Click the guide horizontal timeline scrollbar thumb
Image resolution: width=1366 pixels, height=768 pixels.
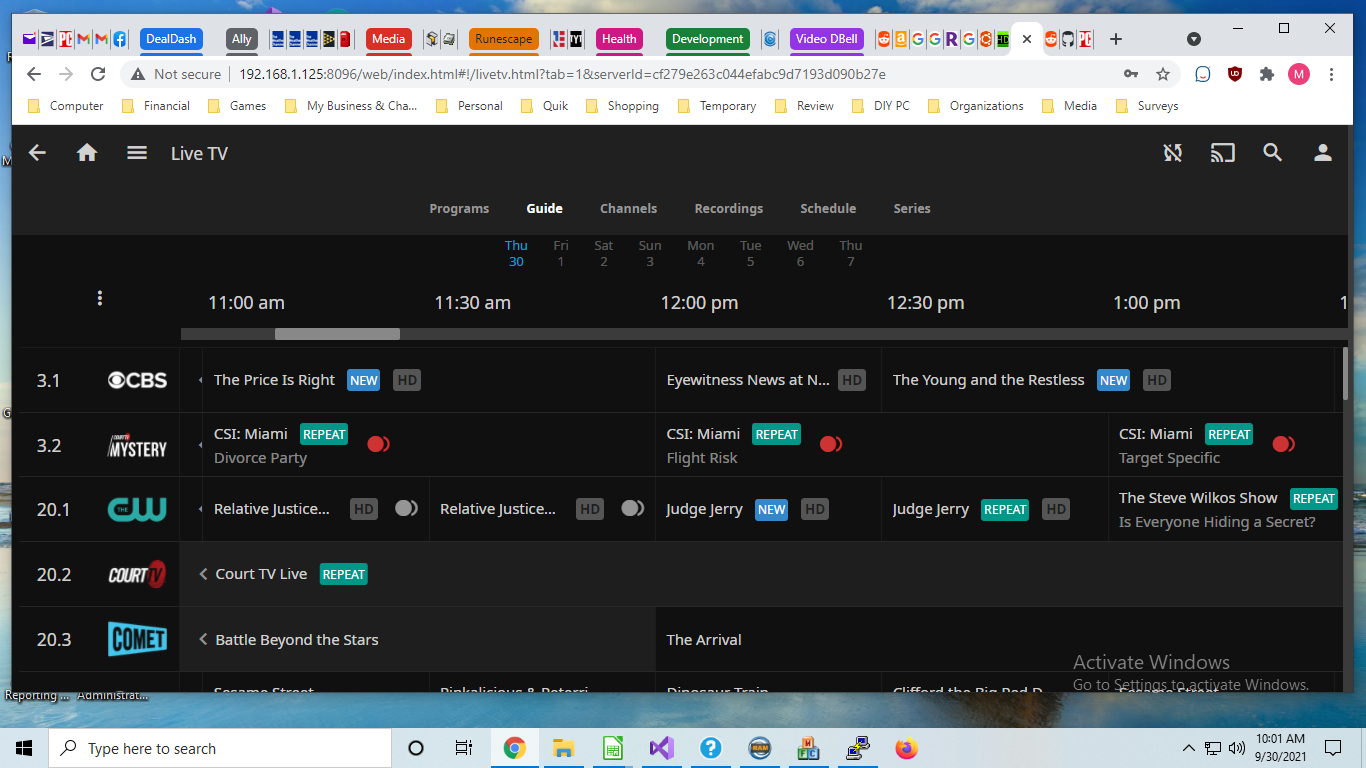(337, 334)
